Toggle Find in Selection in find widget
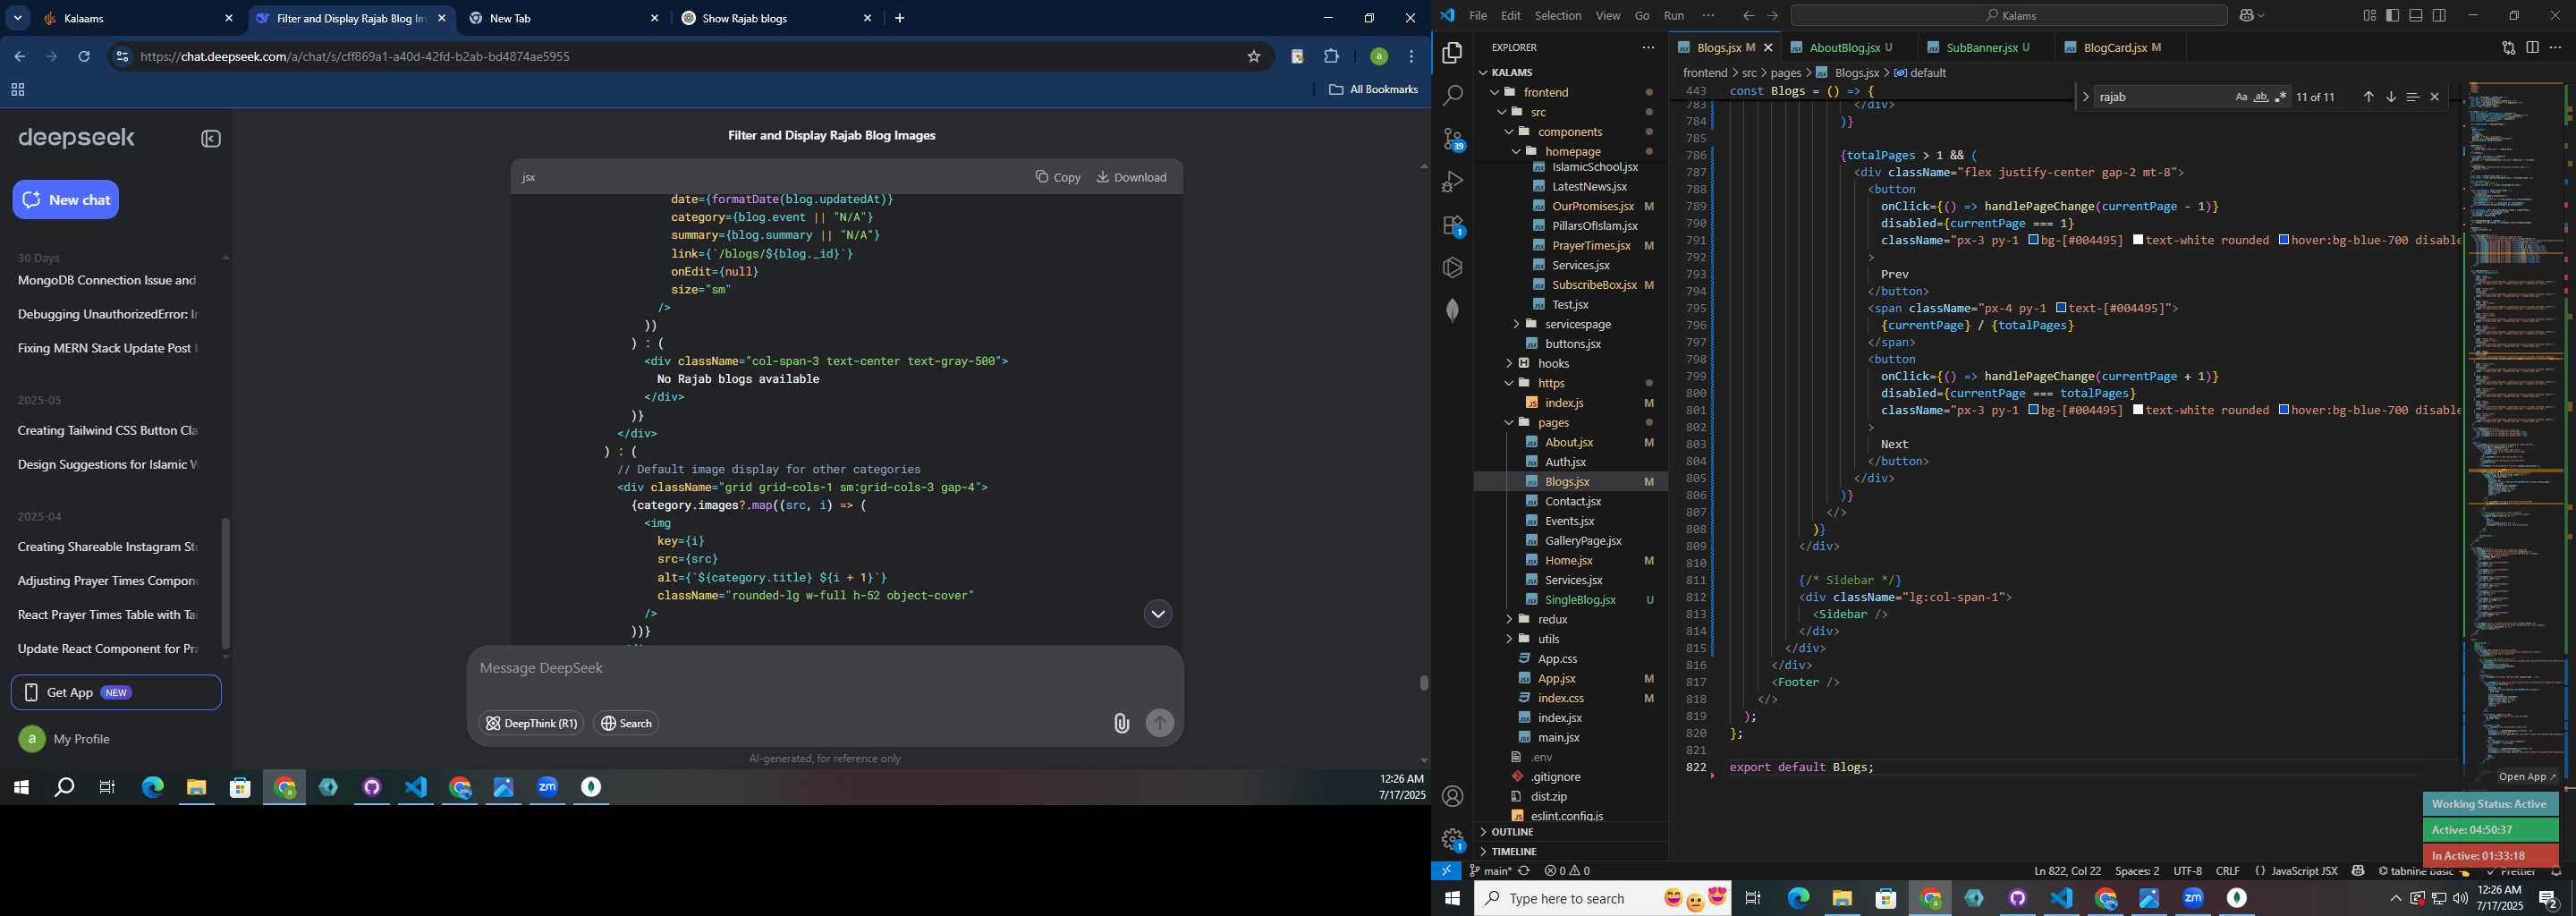The width and height of the screenshot is (2576, 916). click(x=2412, y=97)
